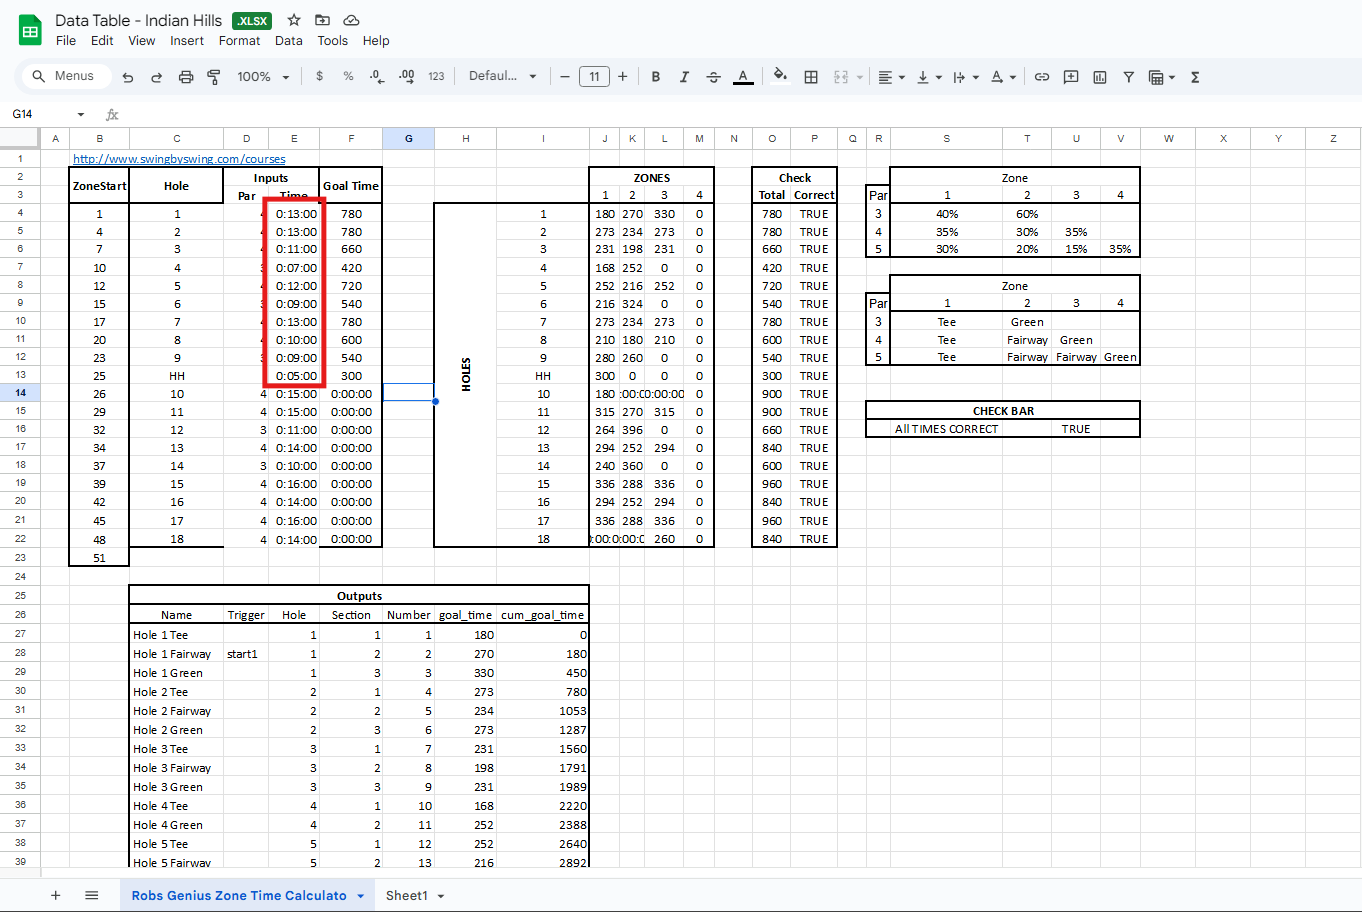Open the swingbyswing.com courses link

pos(179,159)
